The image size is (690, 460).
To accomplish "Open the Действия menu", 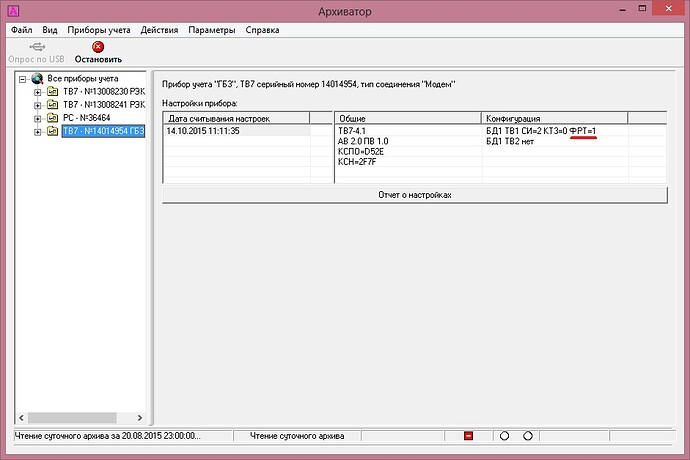I will coord(159,30).
